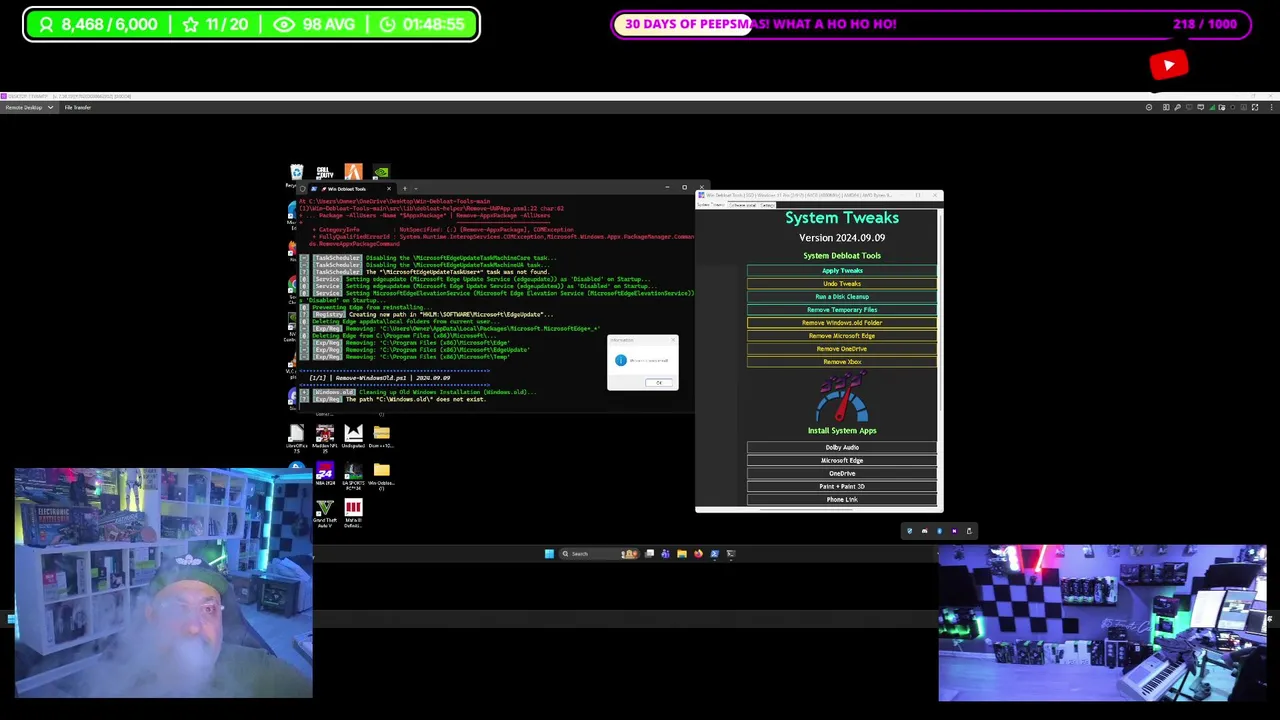Open the Call of Duty desktop icon
The image size is (1280, 720).
(325, 173)
